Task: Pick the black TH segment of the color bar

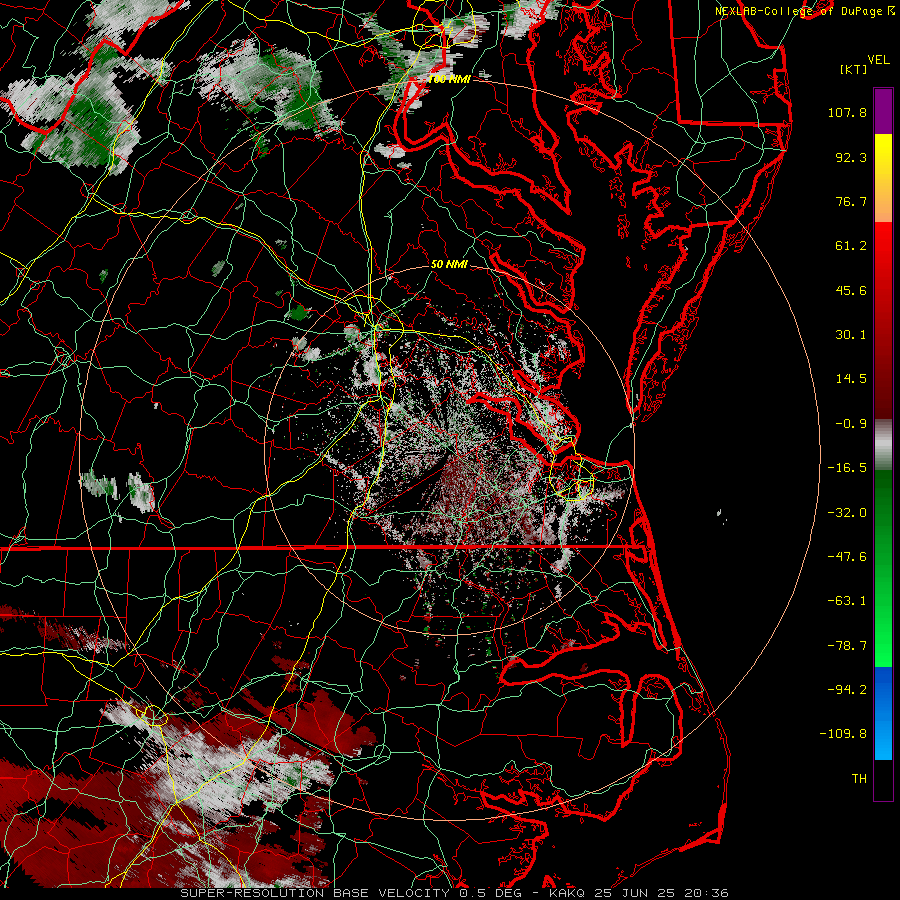Action: pyautogui.click(x=883, y=780)
